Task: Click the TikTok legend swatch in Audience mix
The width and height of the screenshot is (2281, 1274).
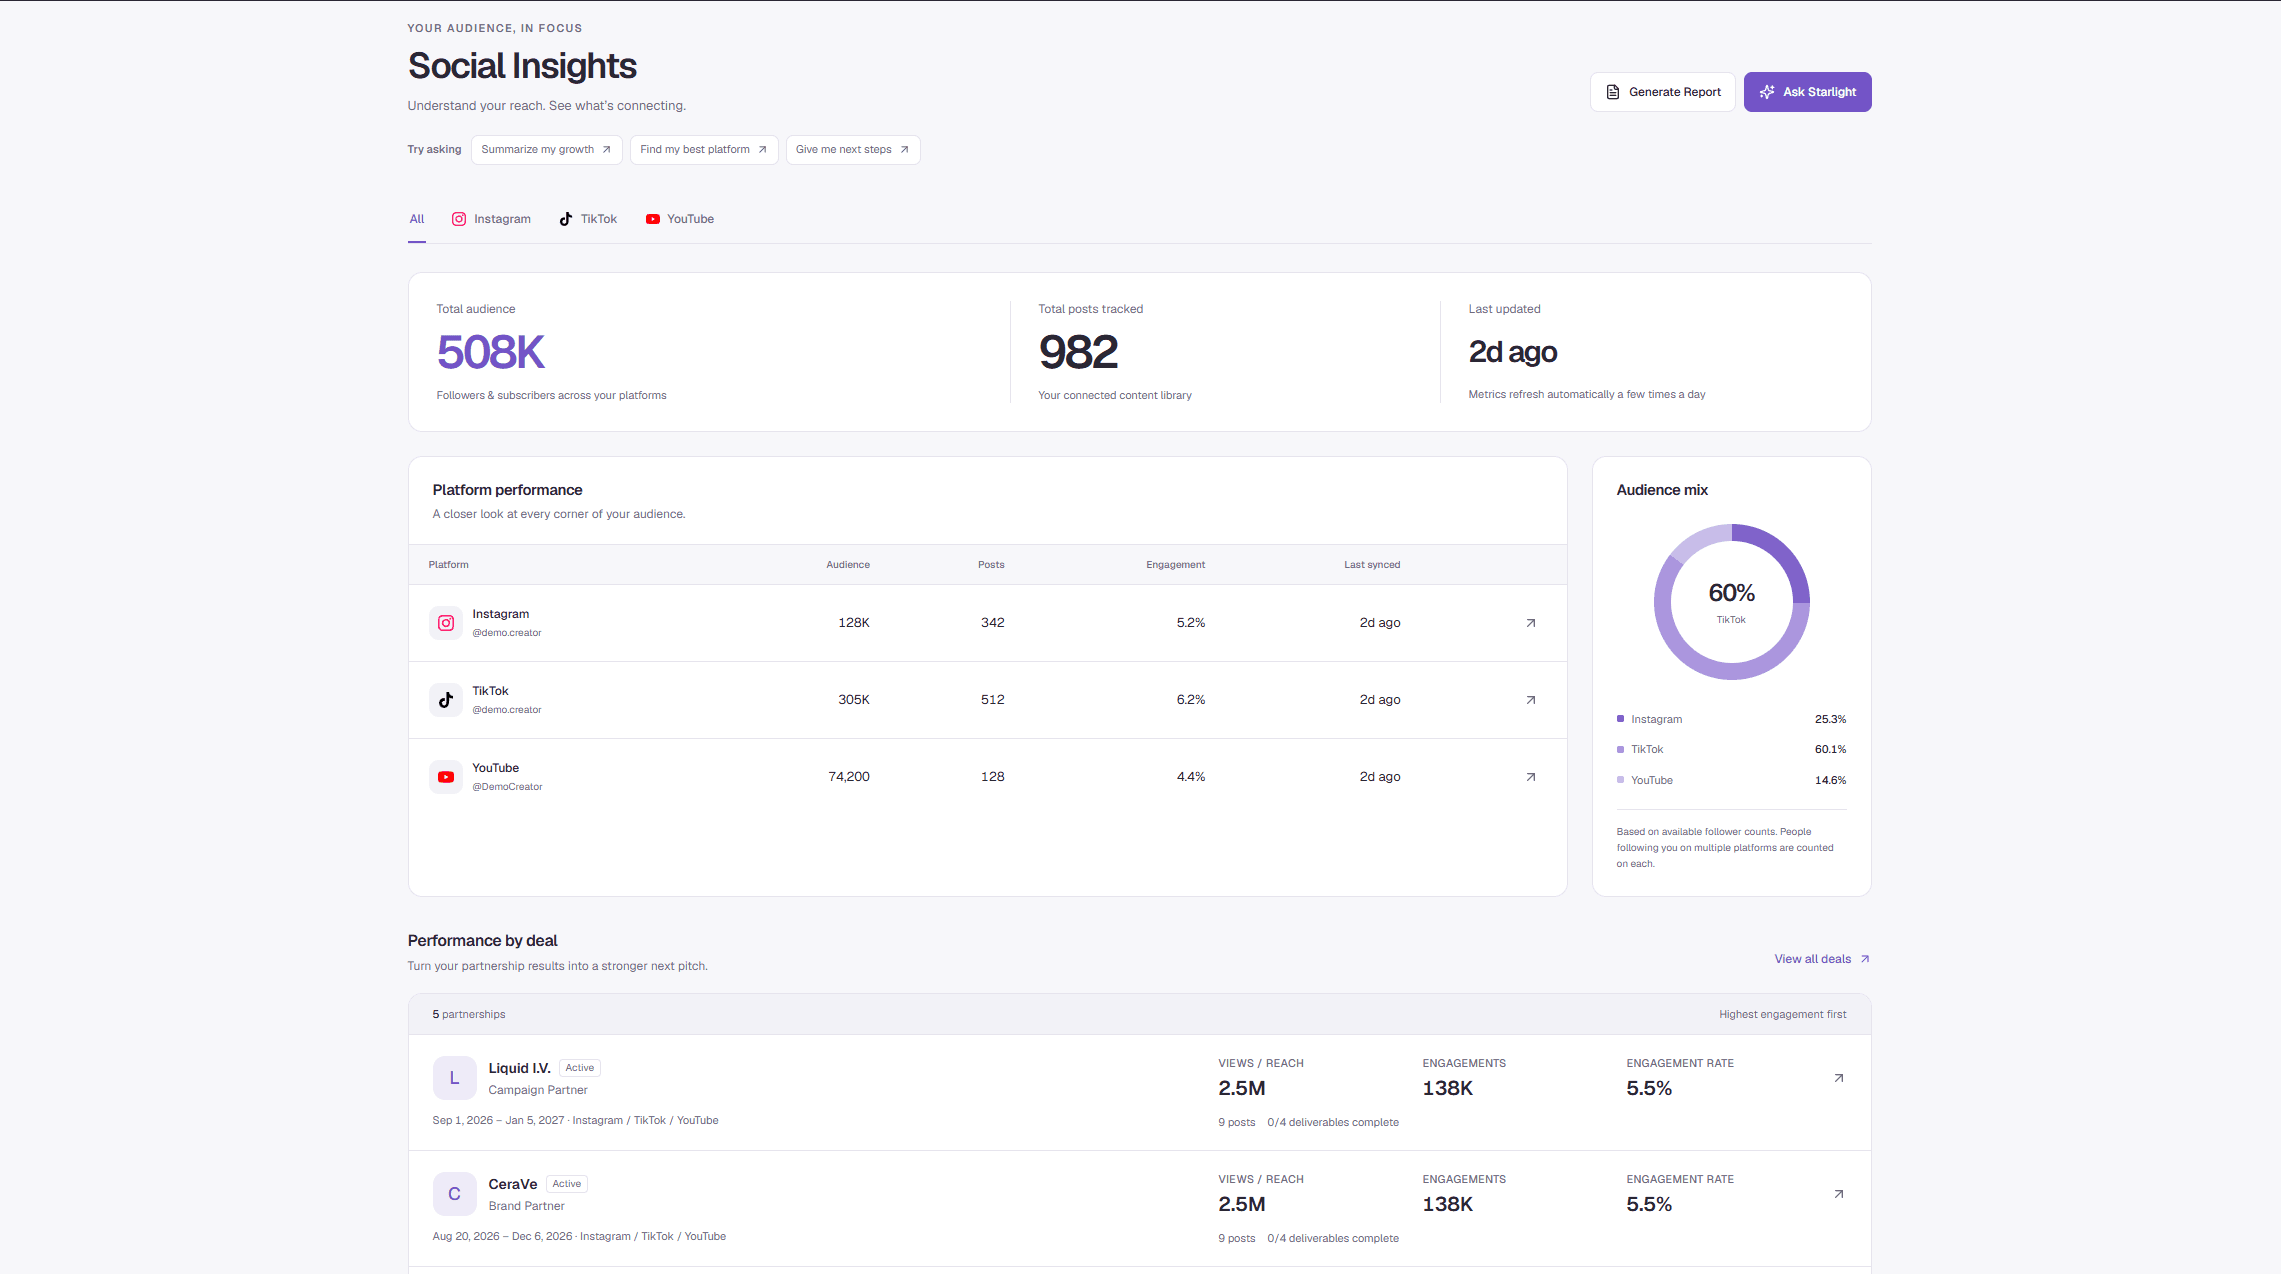Action: pos(1620,749)
